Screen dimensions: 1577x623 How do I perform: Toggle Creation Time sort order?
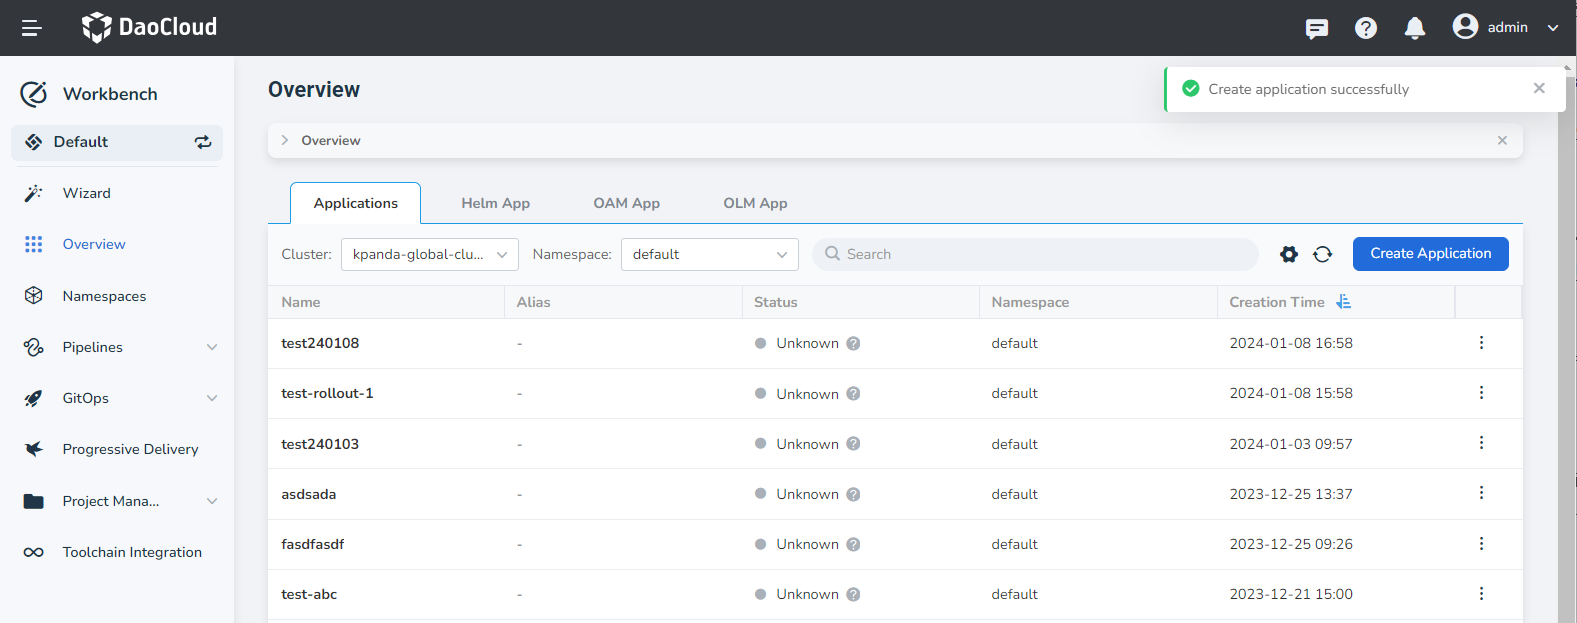(x=1343, y=302)
